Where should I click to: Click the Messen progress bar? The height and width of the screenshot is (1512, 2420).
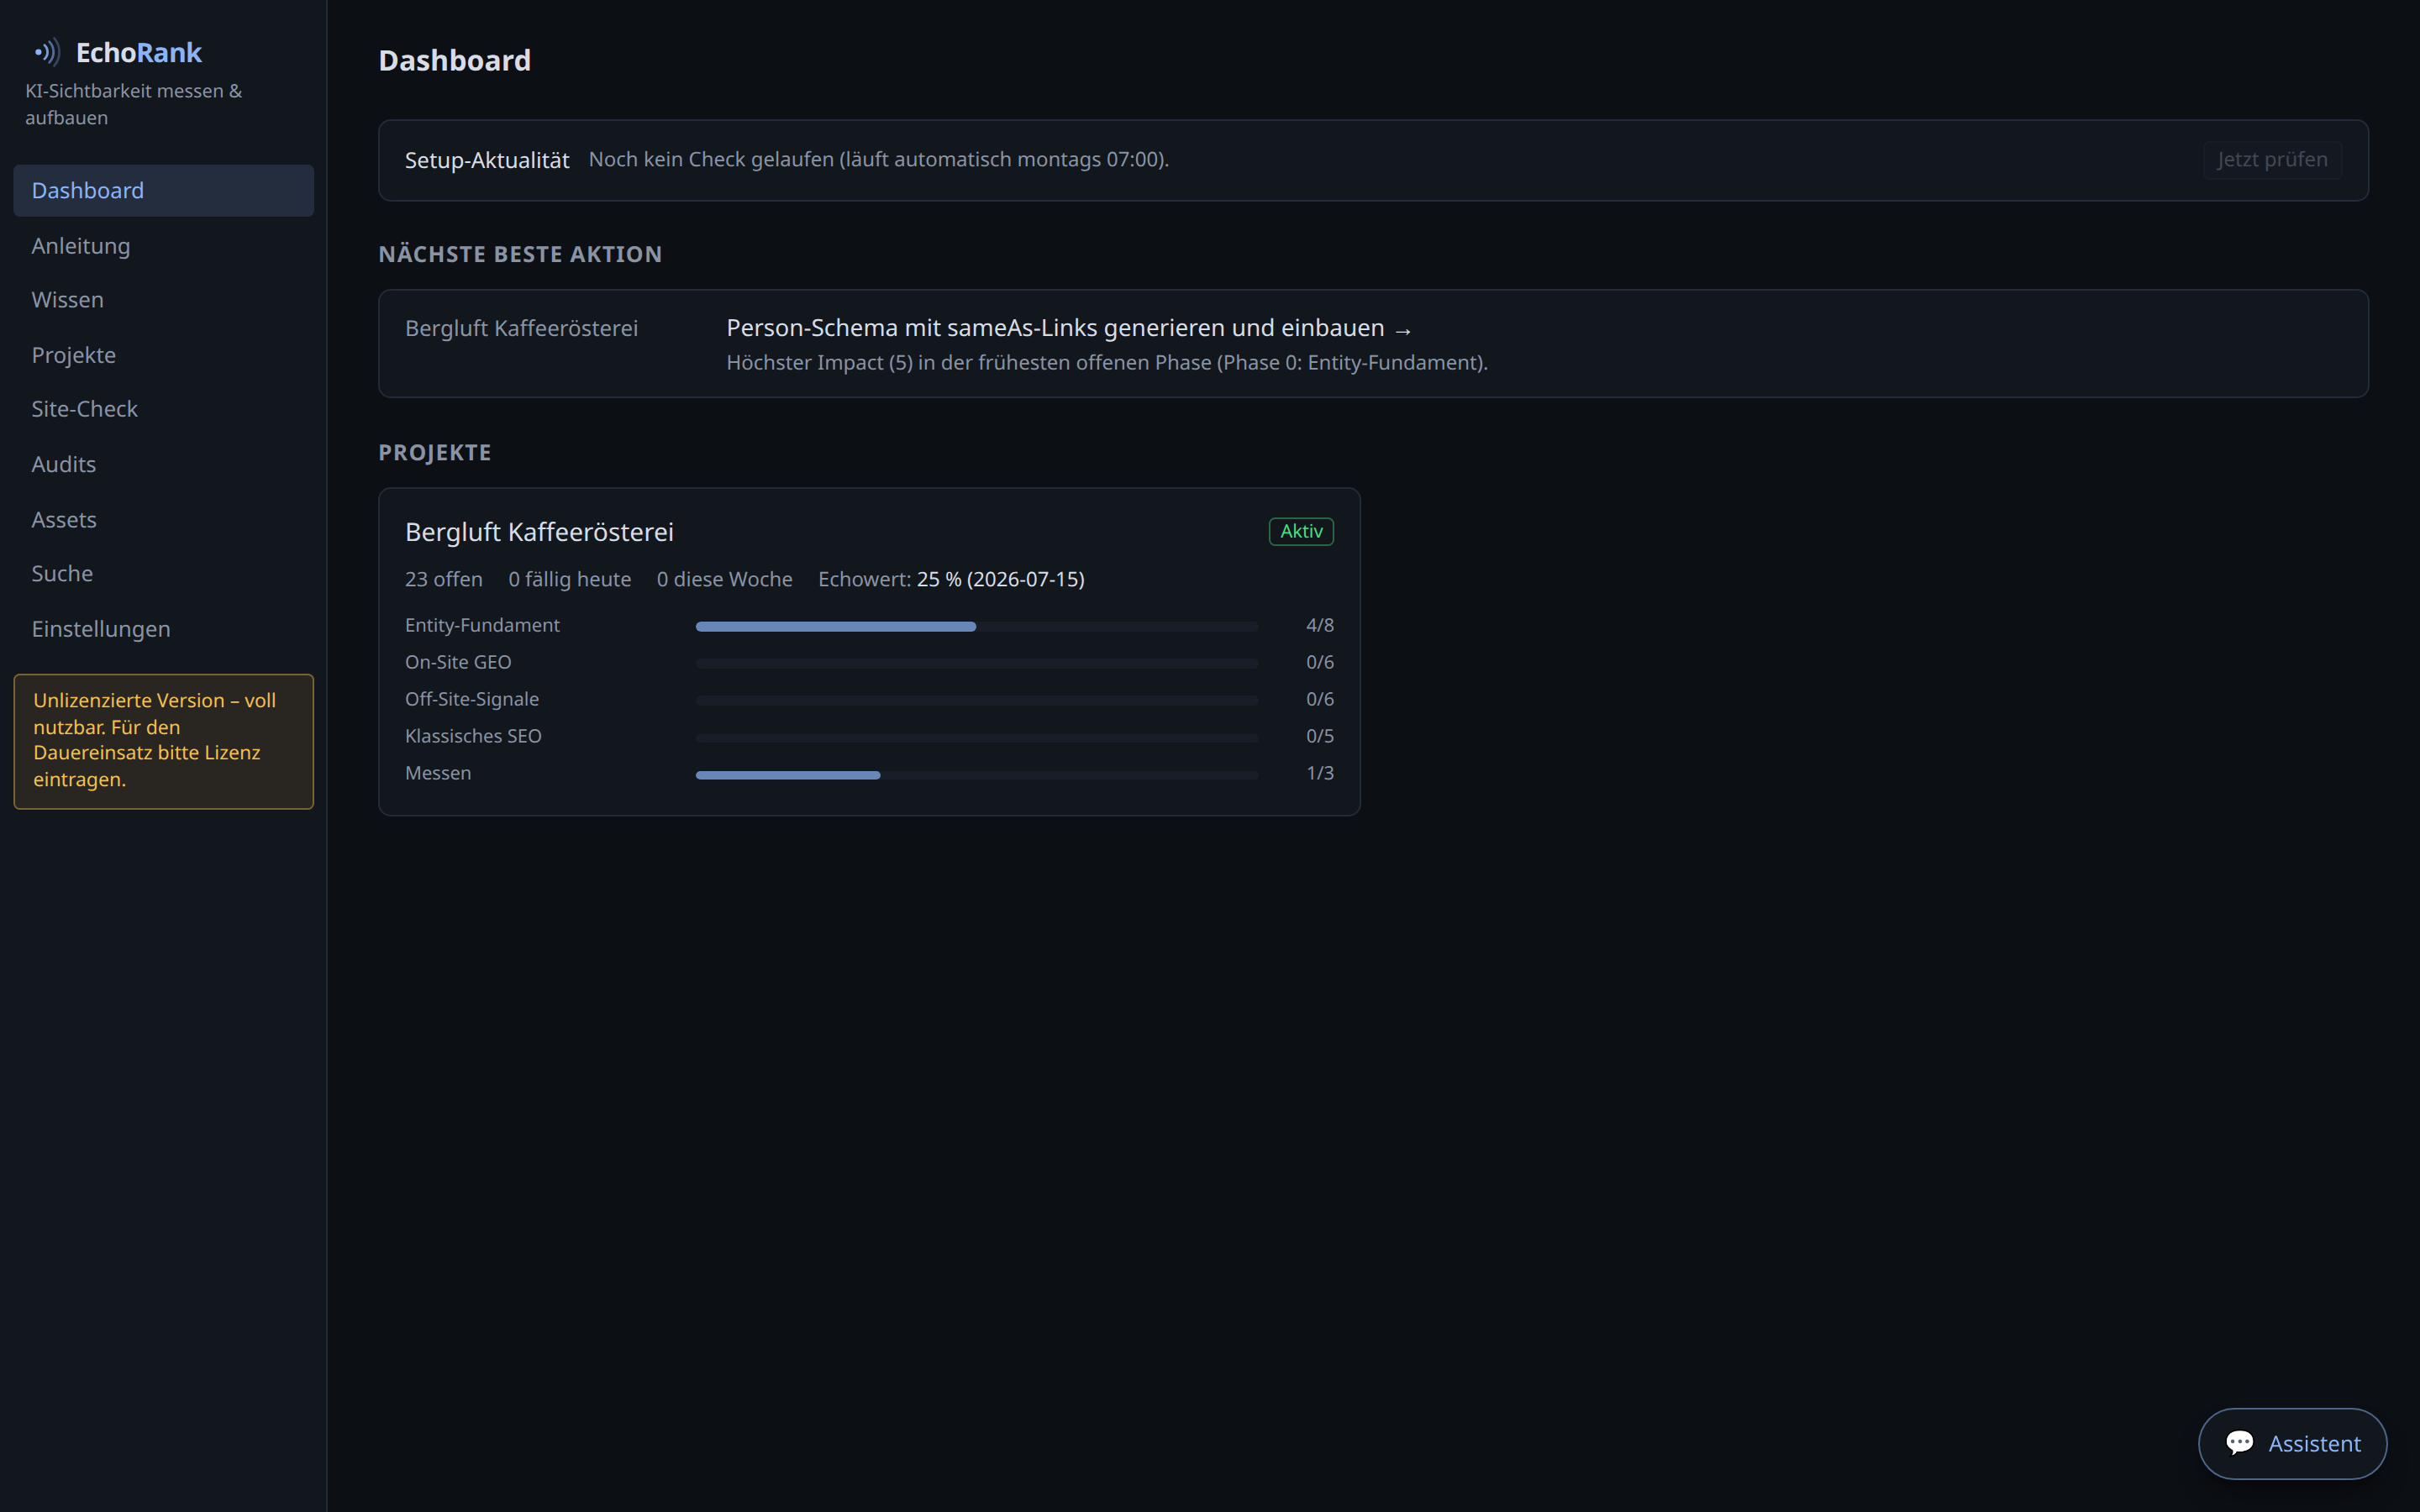[977, 775]
